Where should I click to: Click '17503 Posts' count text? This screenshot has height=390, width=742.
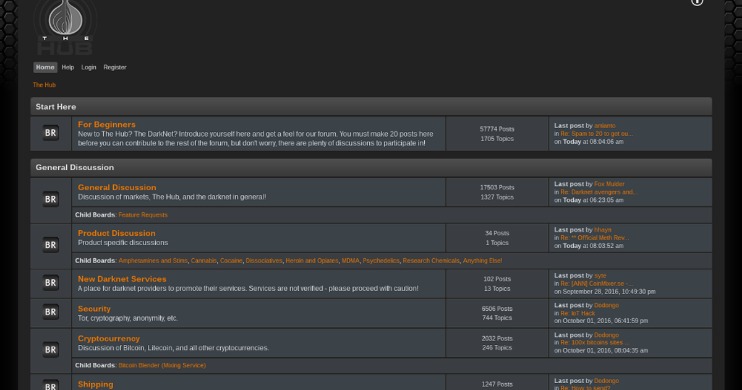[x=497, y=187]
